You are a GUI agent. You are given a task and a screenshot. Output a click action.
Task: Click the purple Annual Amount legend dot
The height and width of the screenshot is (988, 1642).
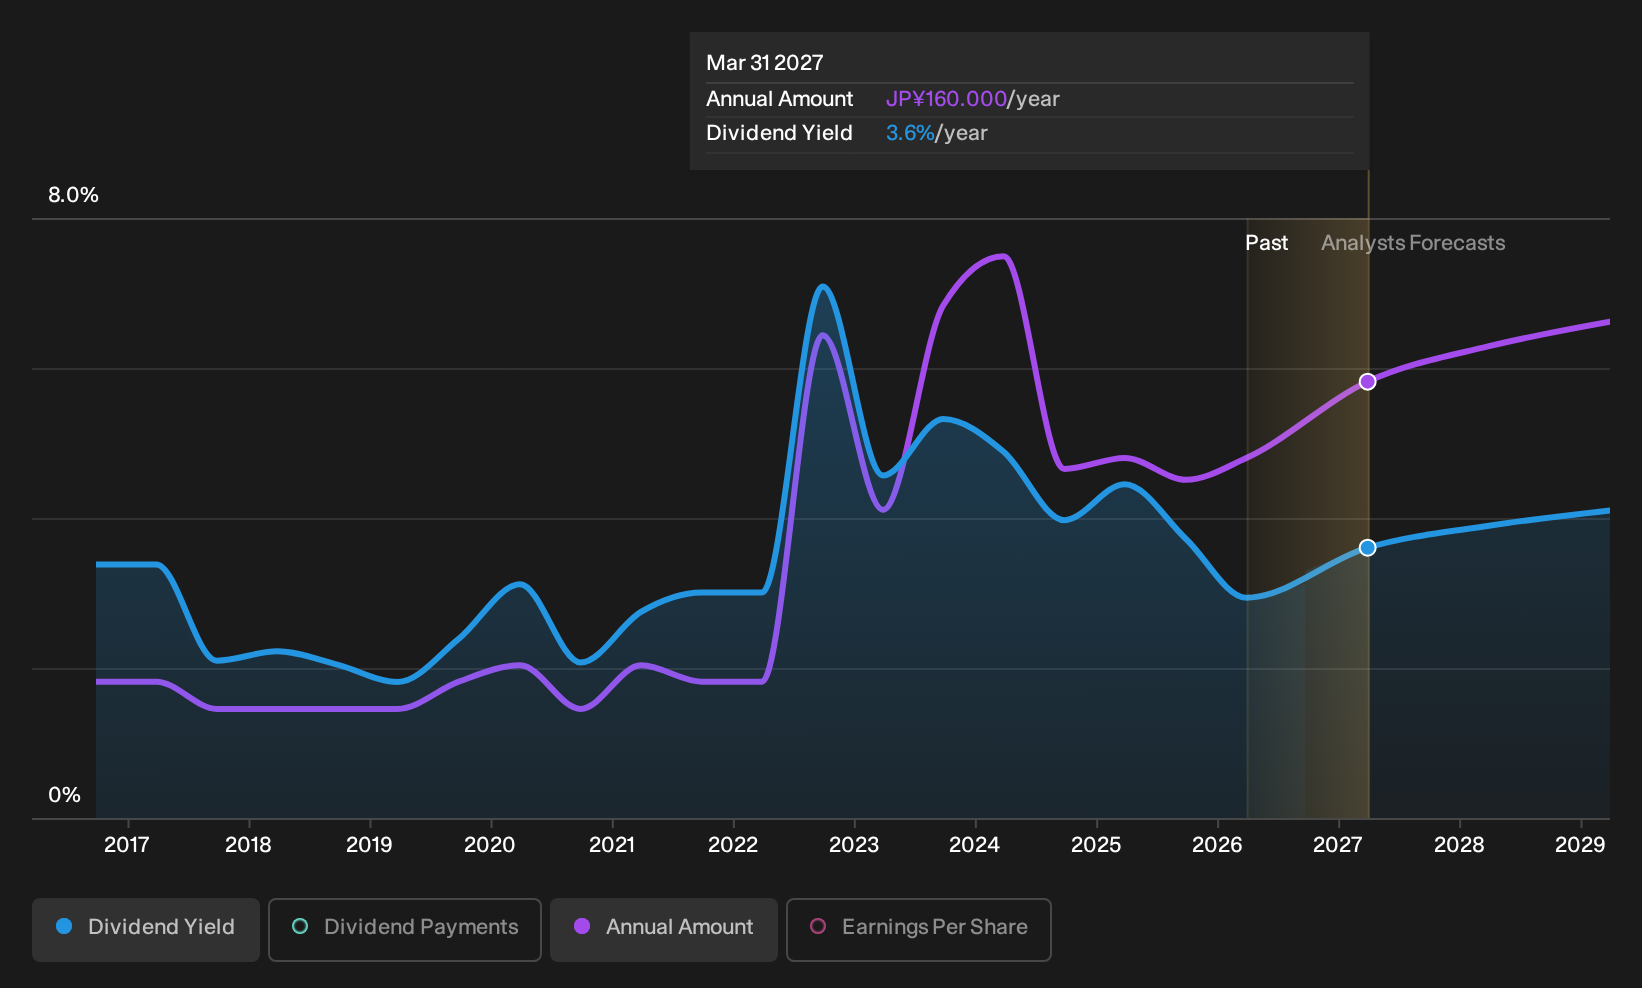tap(582, 926)
